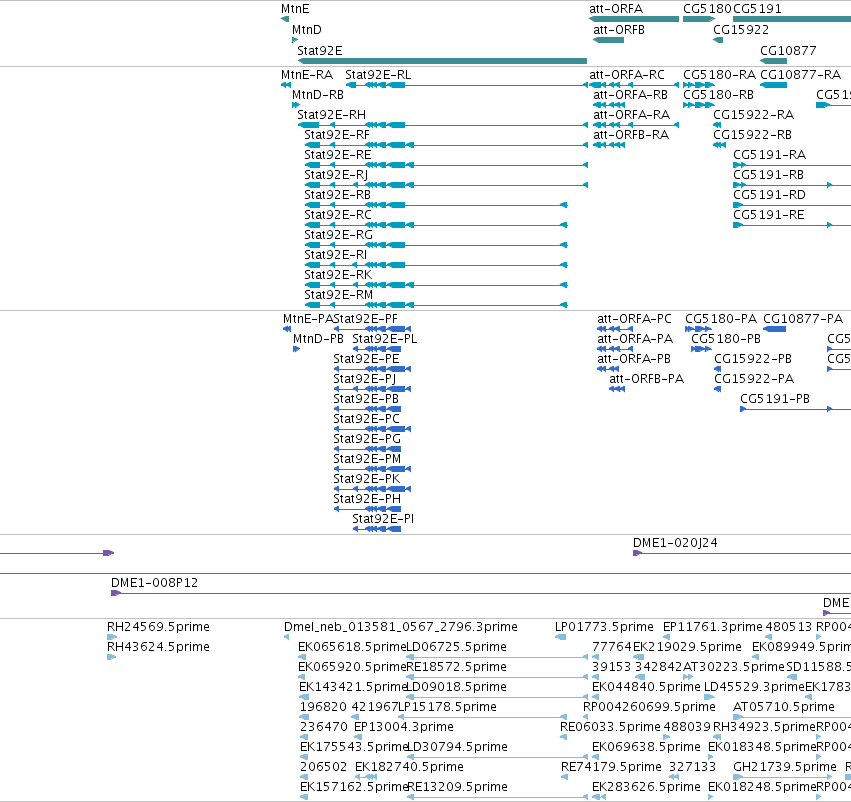Click the Stat92E-PL protein
Screen dimensions: 851x802
[377, 349]
